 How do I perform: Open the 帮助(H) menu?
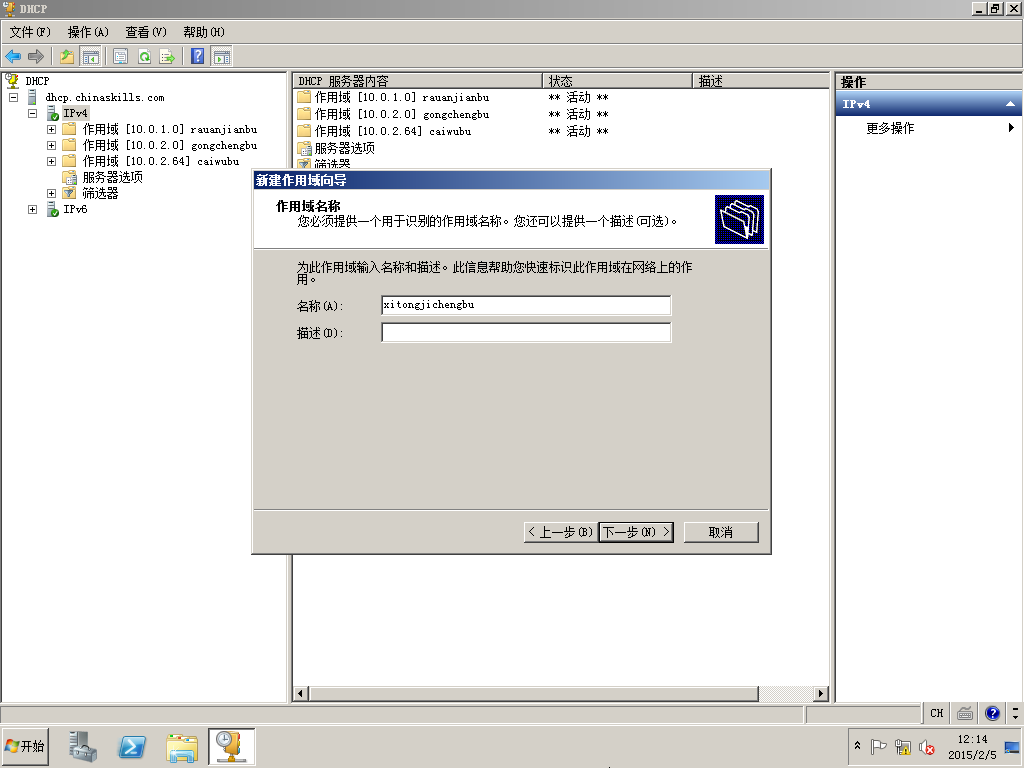click(204, 32)
